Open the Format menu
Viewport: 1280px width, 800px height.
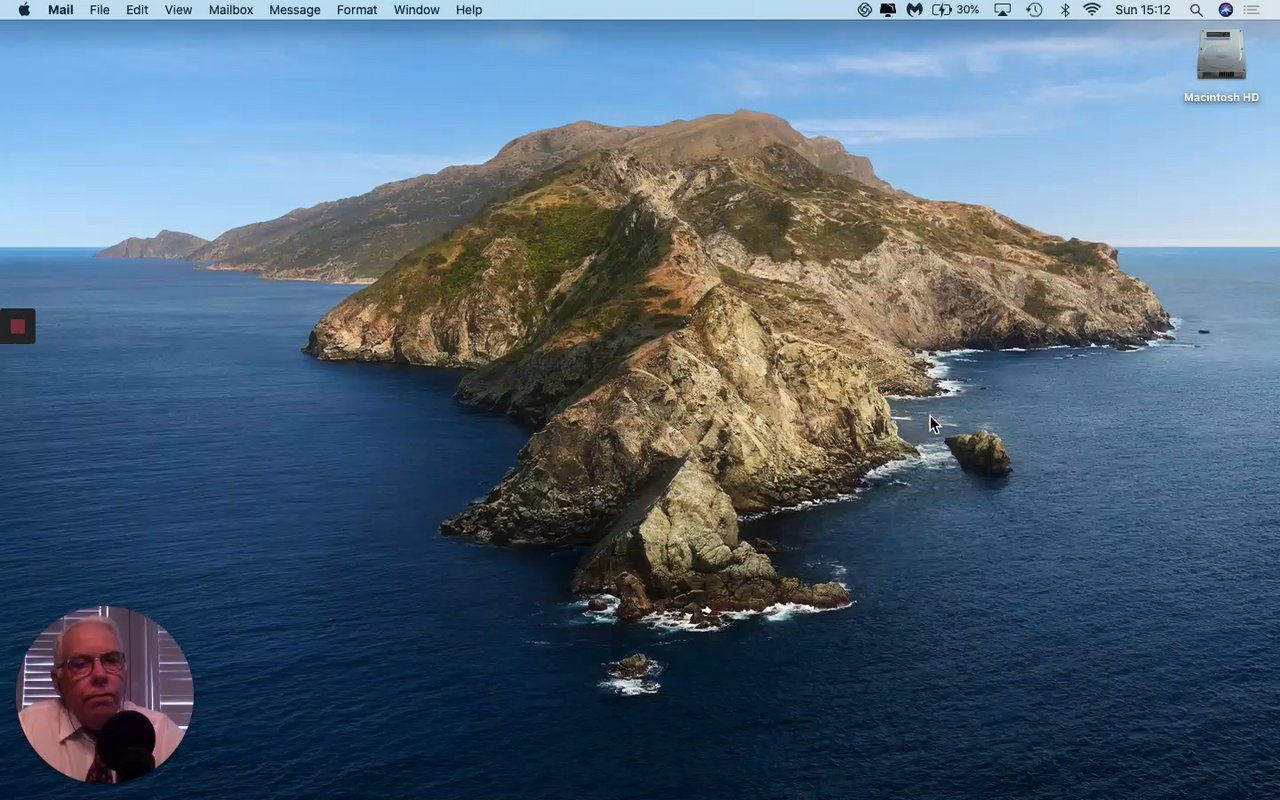point(356,10)
